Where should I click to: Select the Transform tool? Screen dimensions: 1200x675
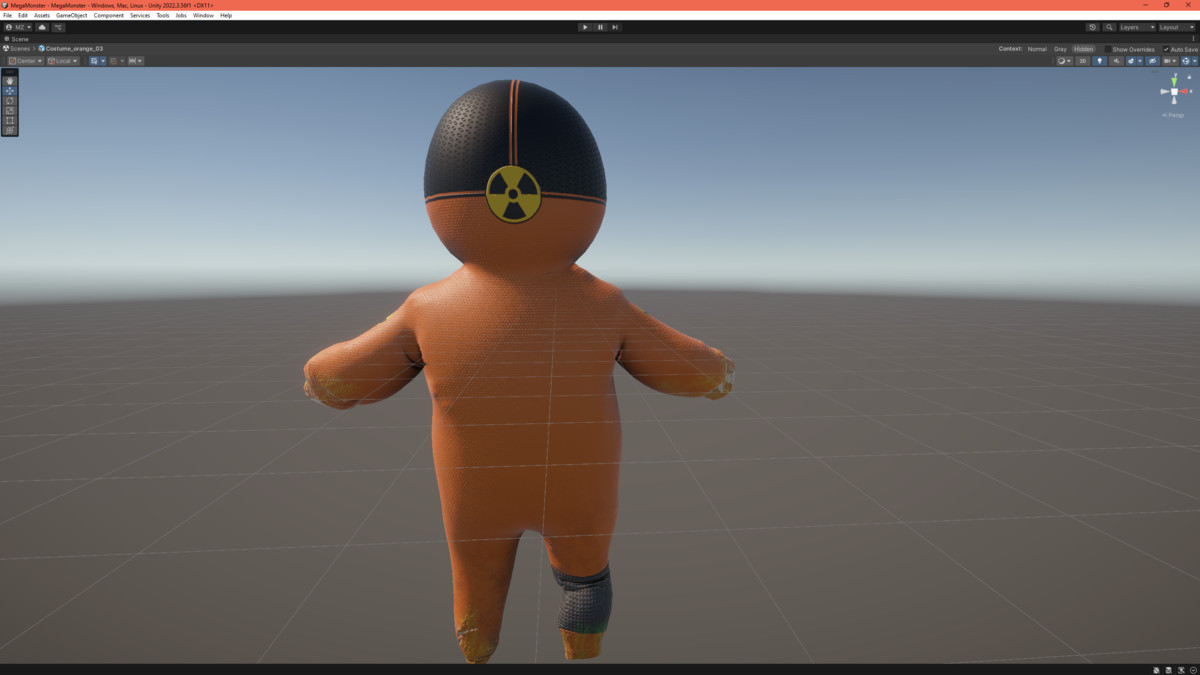pyautogui.click(x=10, y=131)
